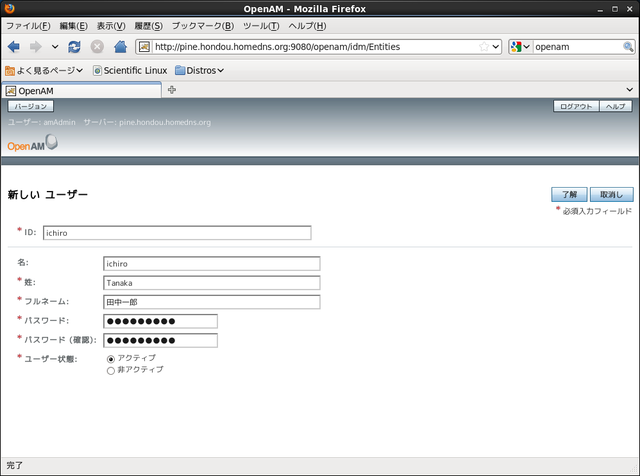The image size is (640, 476).
Task: Open the ブックマーク(B) menu
Action: pyautogui.click(x=203, y=25)
